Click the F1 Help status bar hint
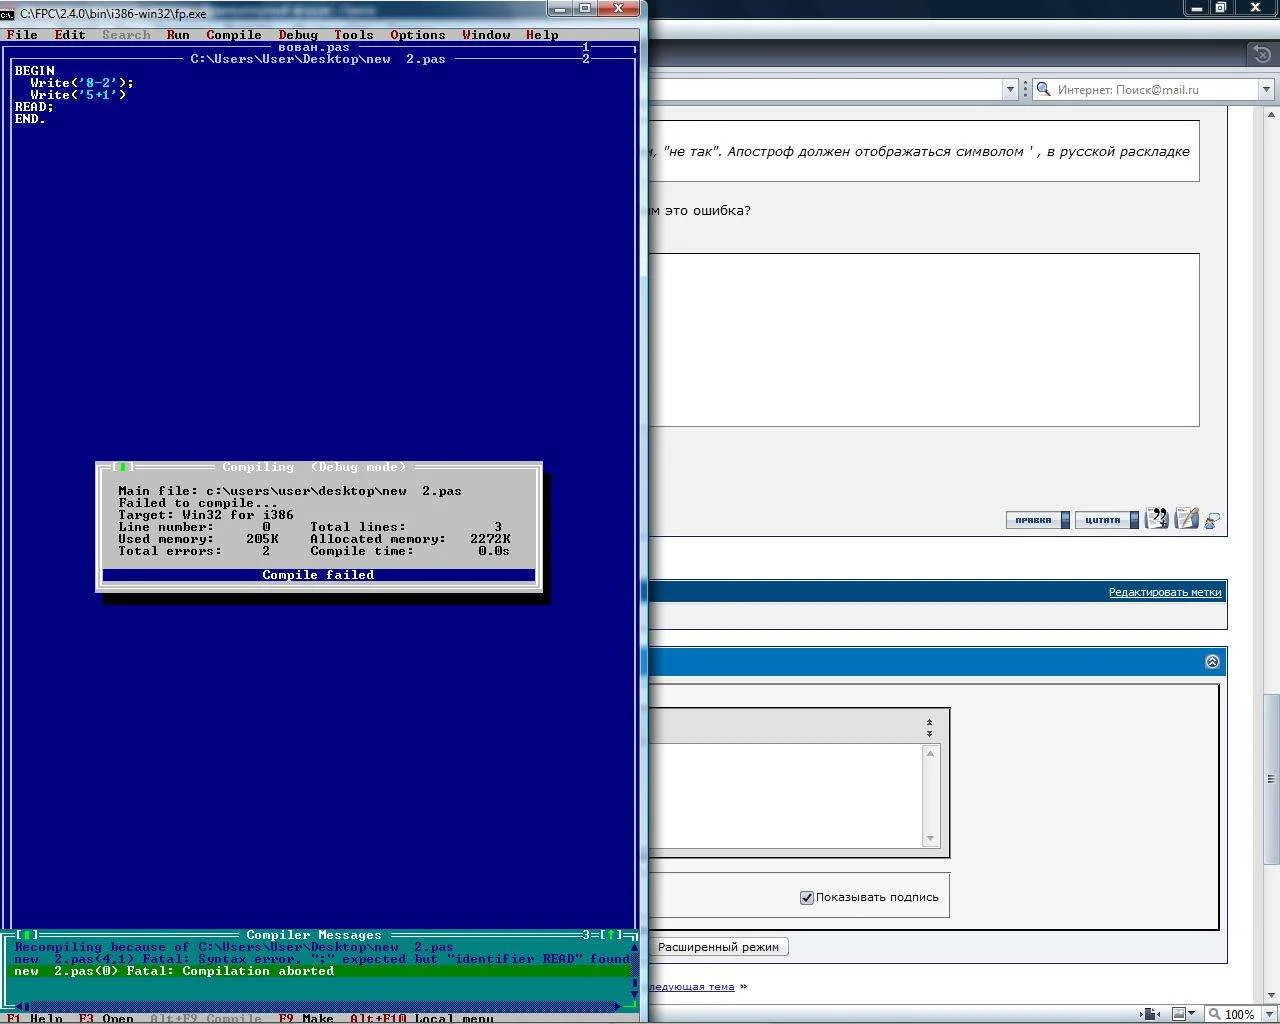This screenshot has height=1024, width=1280. [x=34, y=1018]
